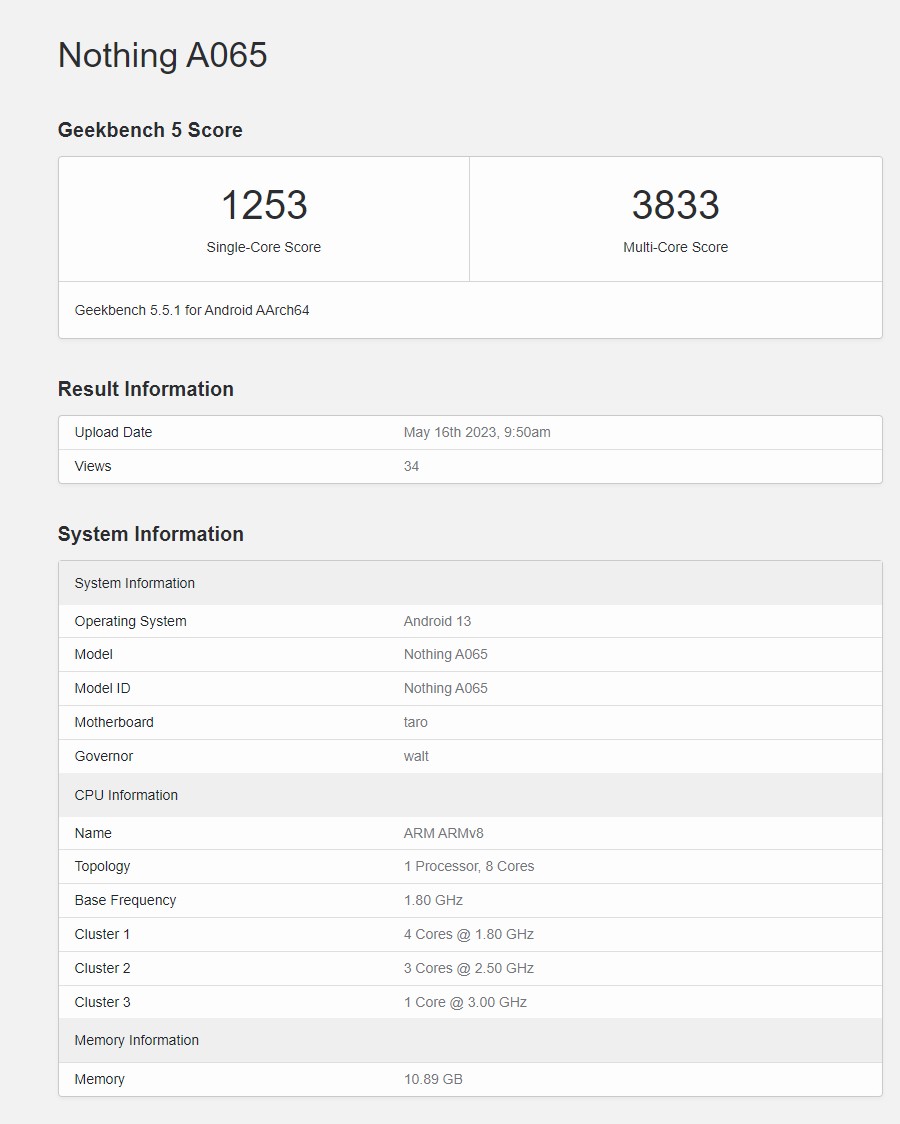Click the "Upload Date" row label
Screen dimensions: 900x1124
(x=113, y=432)
